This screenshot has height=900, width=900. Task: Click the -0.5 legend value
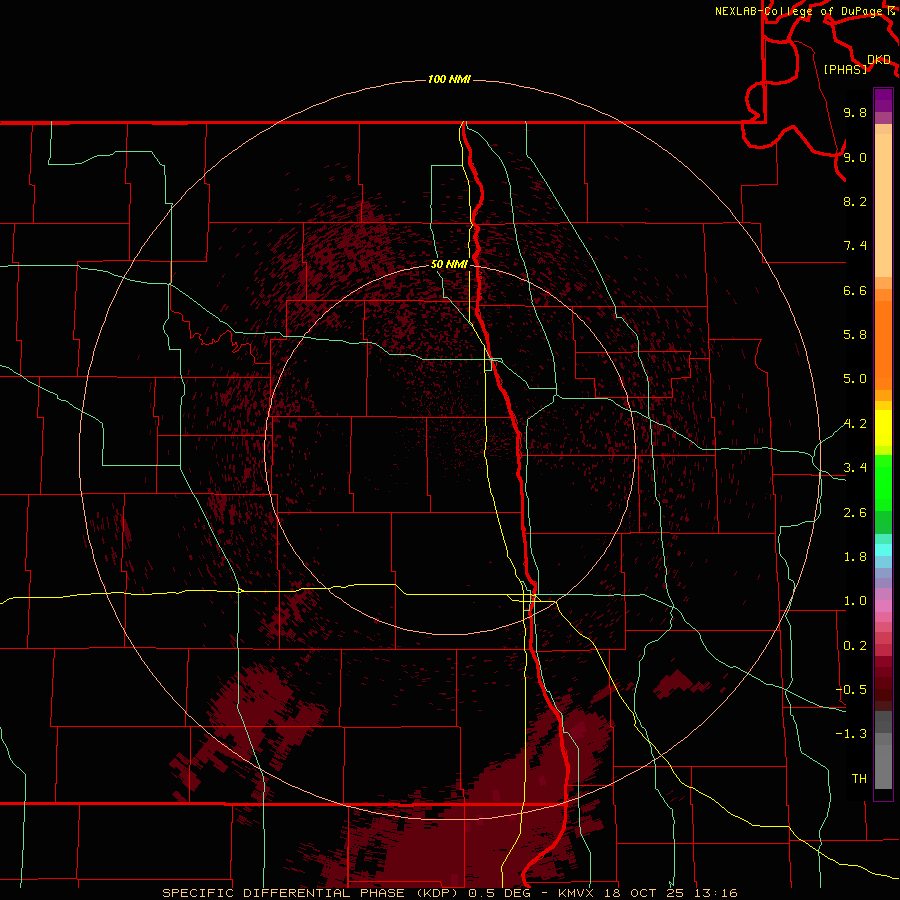pos(851,690)
